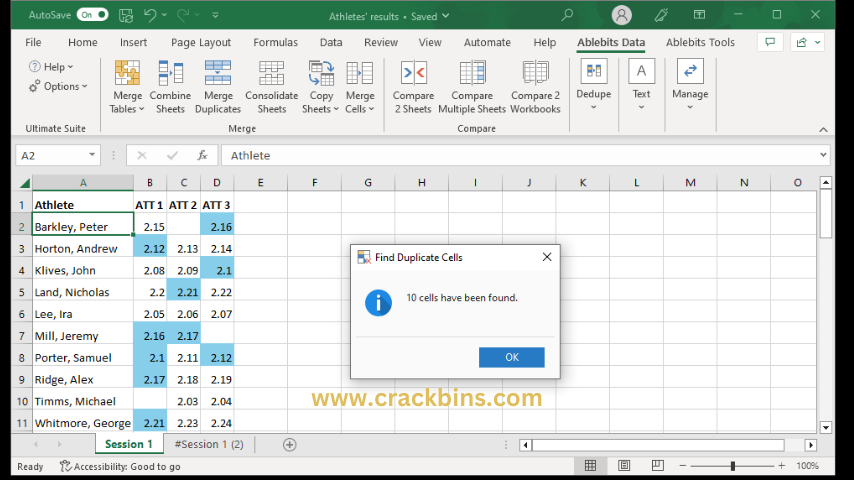Open the Dedupe tools menu
This screenshot has height=480, width=854.
click(x=593, y=86)
